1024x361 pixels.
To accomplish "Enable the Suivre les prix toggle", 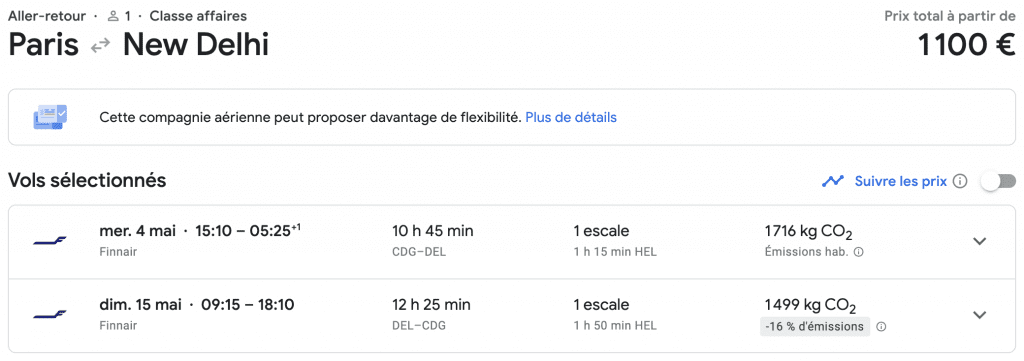I will [999, 182].
